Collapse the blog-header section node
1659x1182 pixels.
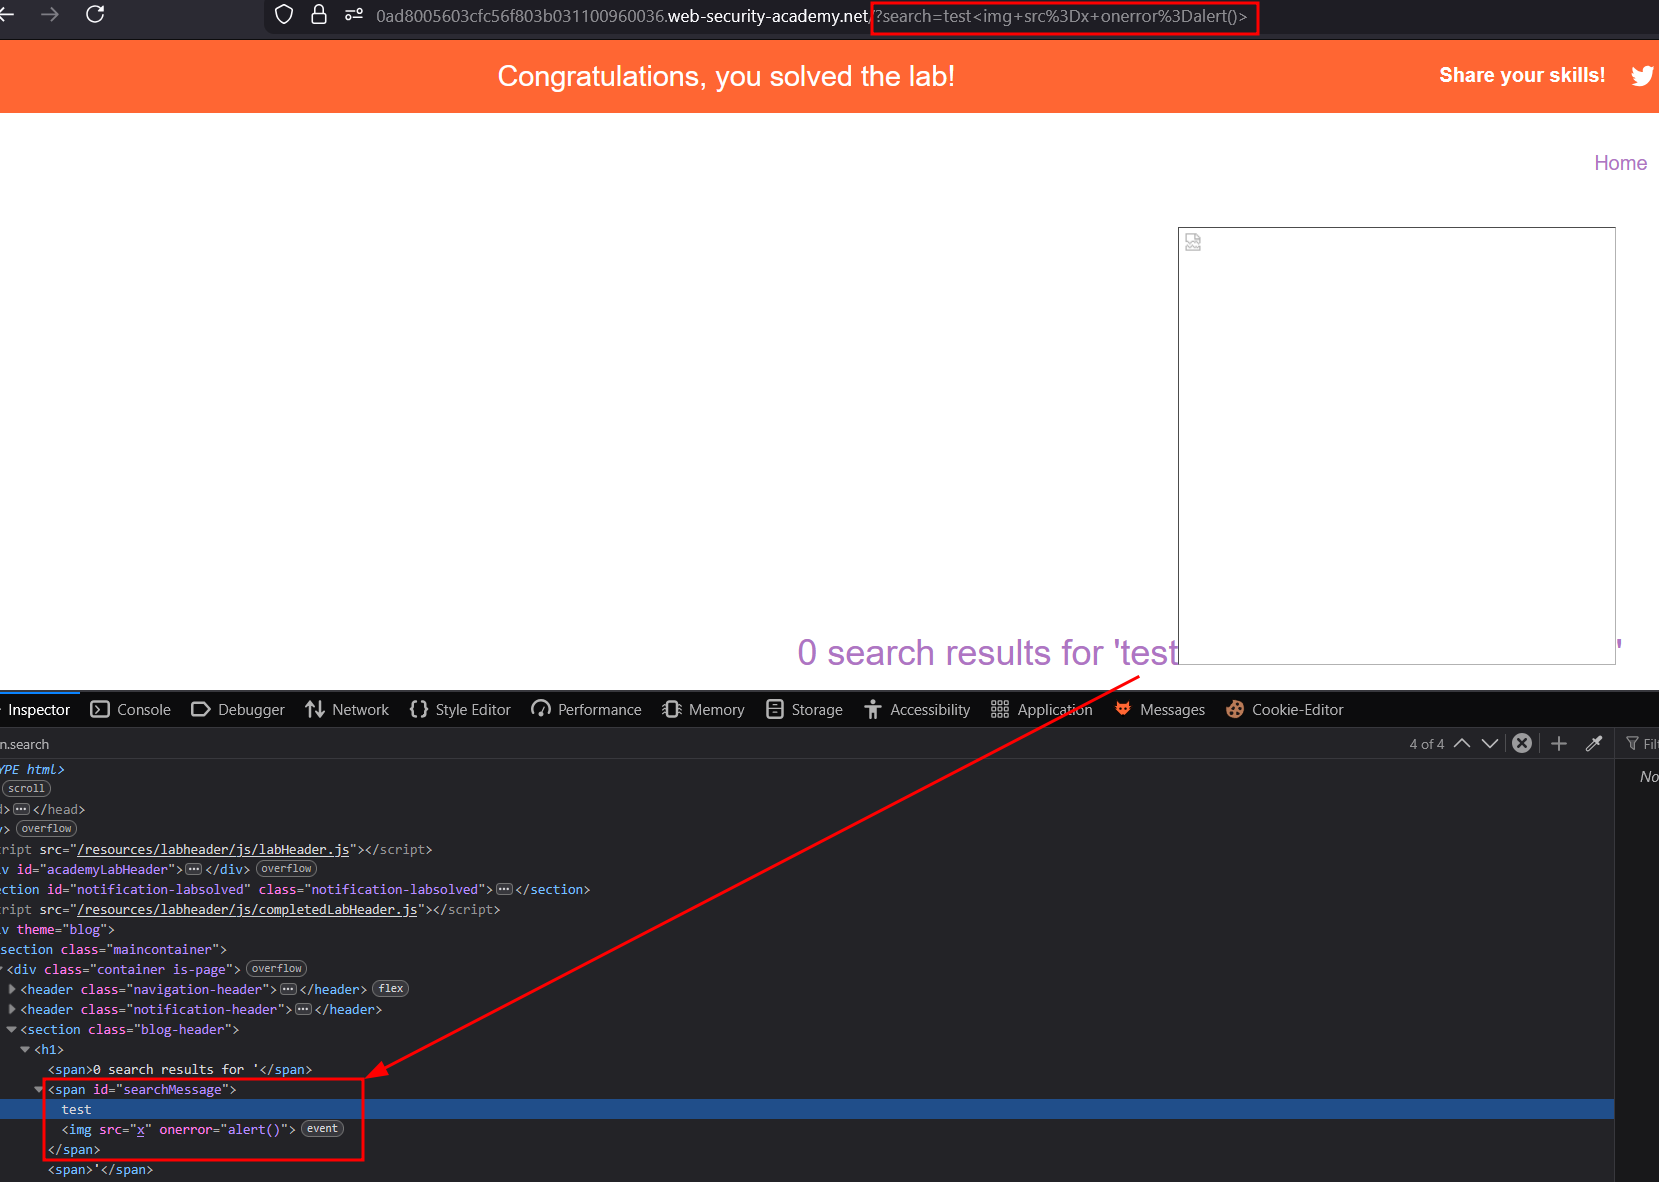[x=12, y=1029]
